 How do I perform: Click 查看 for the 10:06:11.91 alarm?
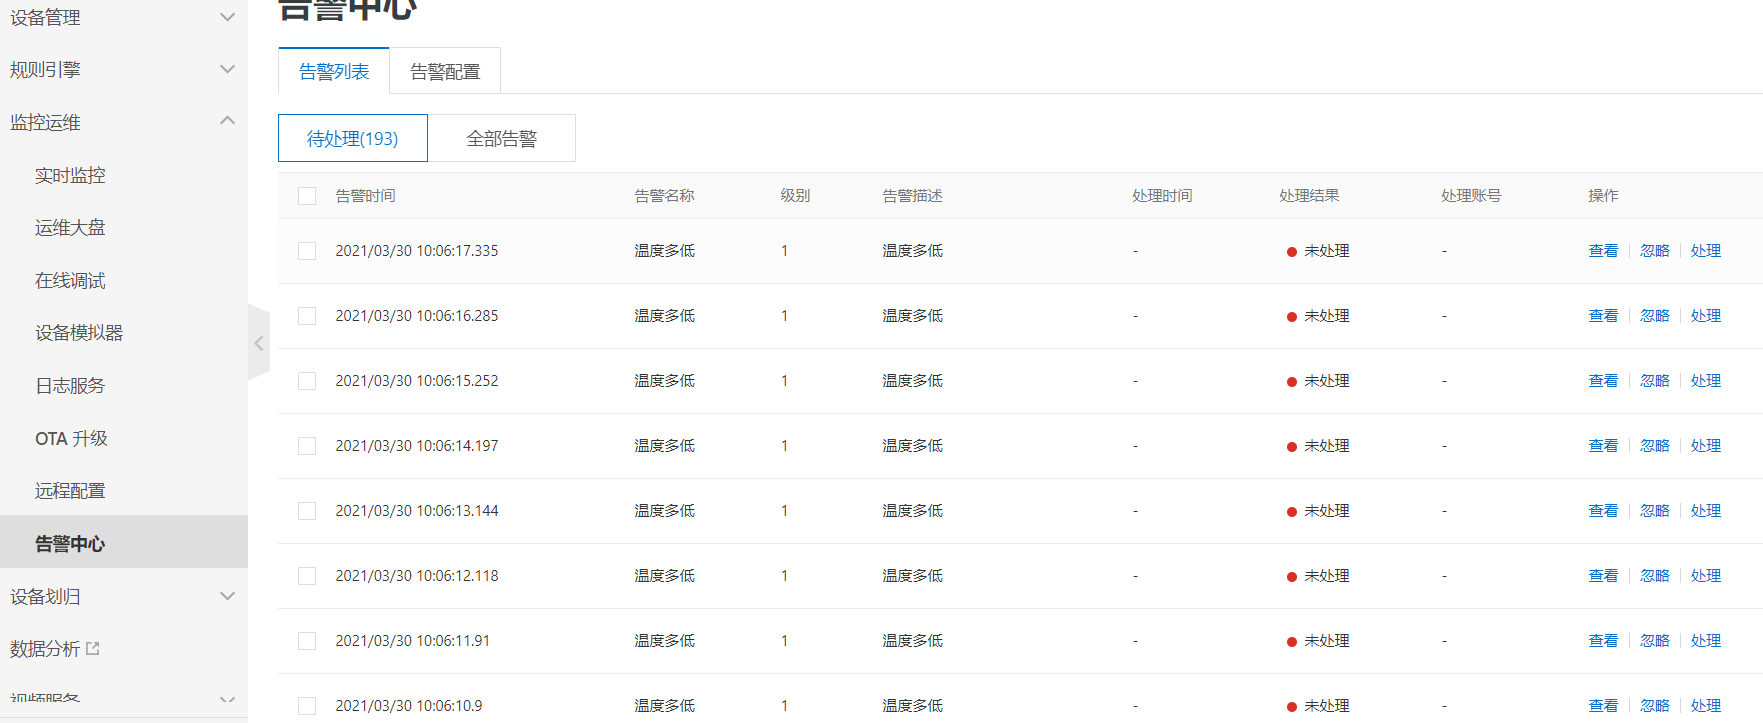(x=1603, y=641)
